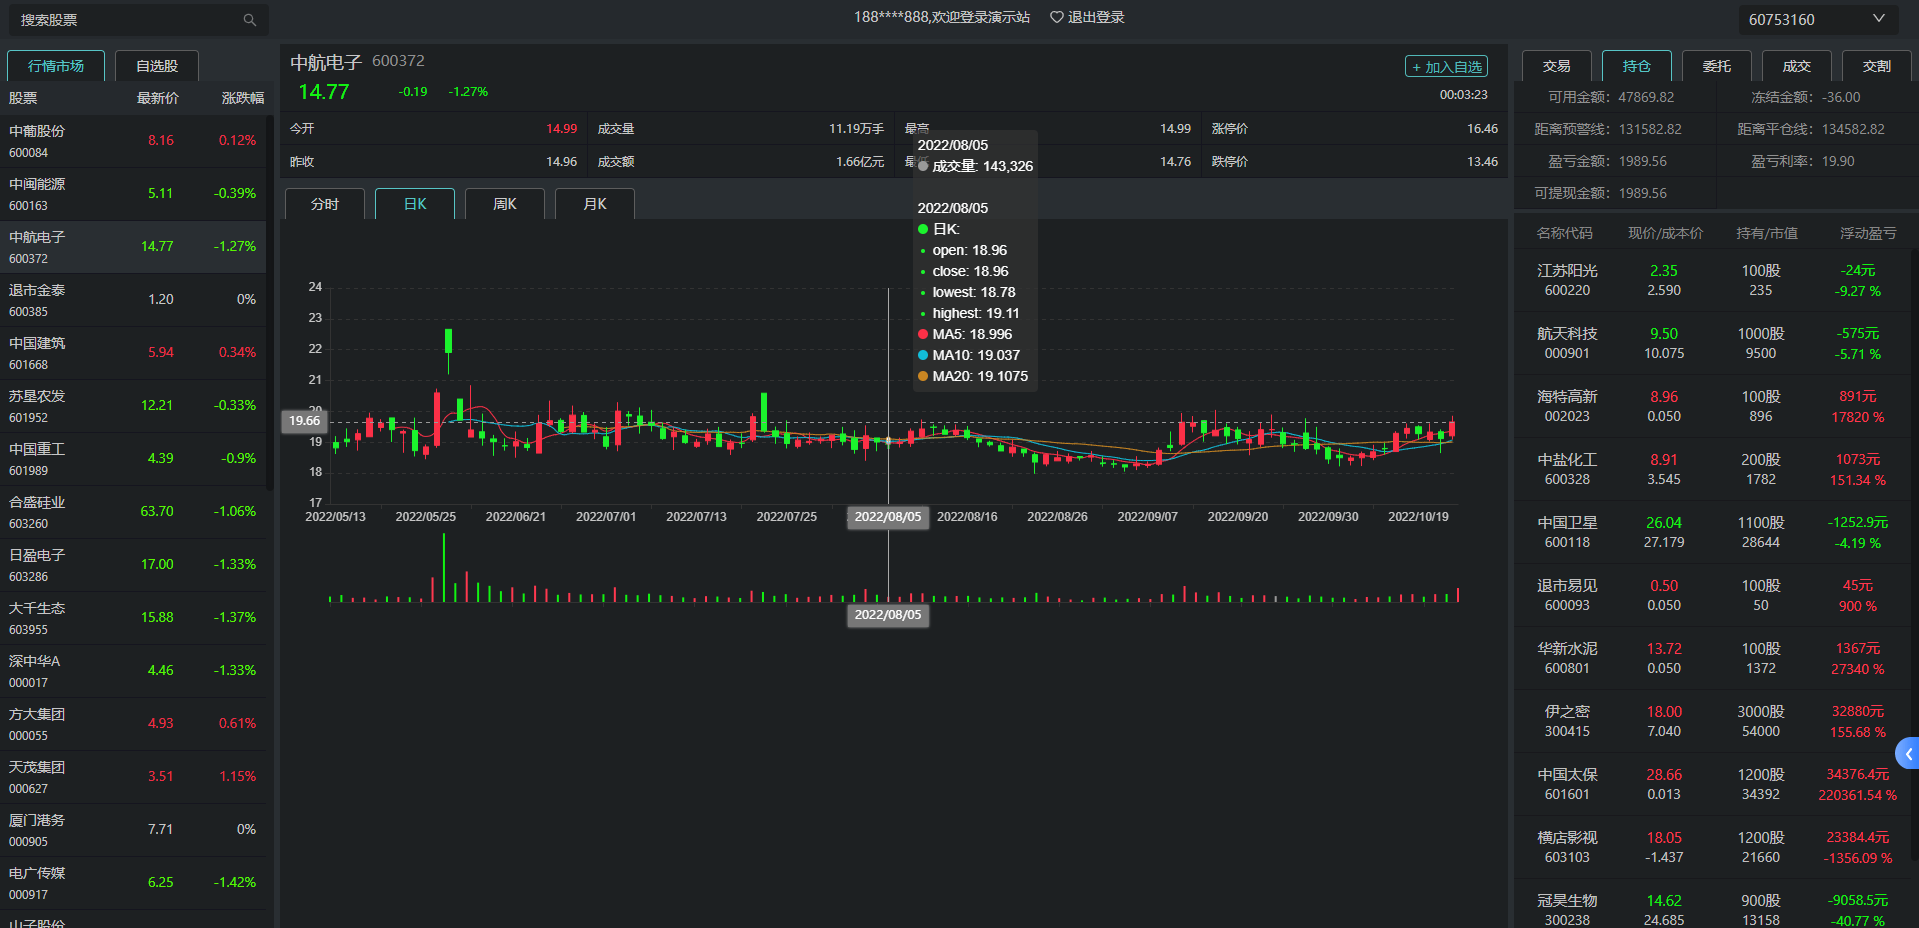Select 中国建筑 601668 in stock list

coord(133,353)
